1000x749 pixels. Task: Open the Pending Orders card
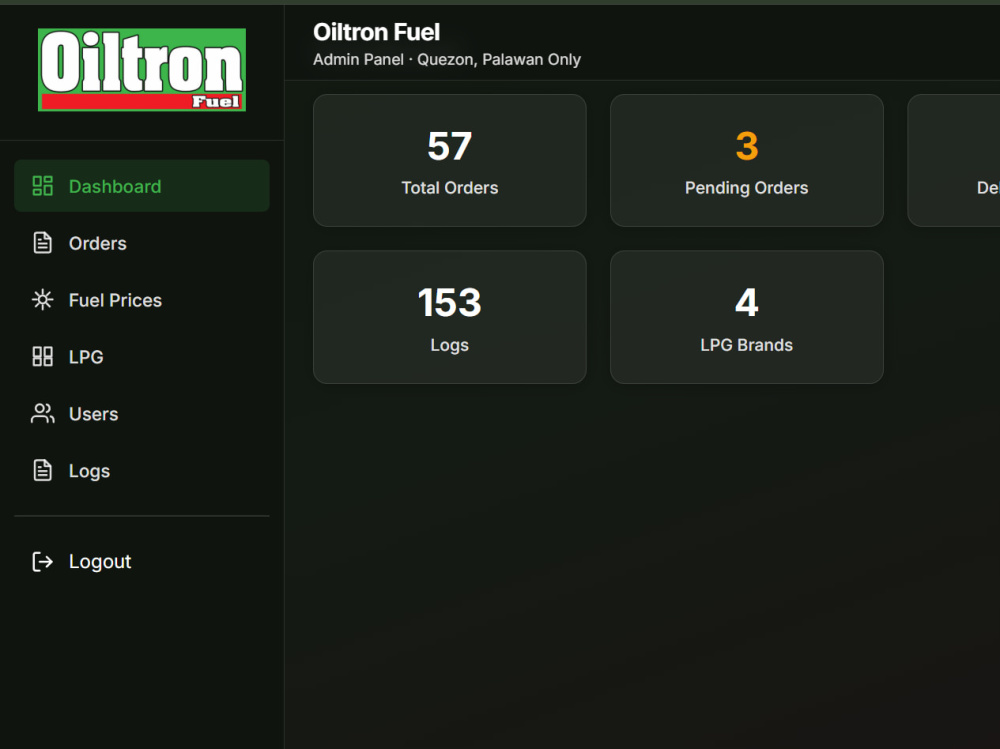pyautogui.click(x=747, y=160)
